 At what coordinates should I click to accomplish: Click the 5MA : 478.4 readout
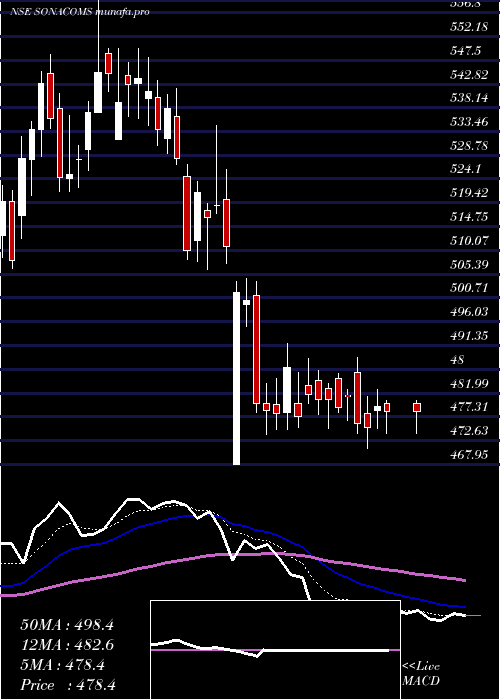62,665
